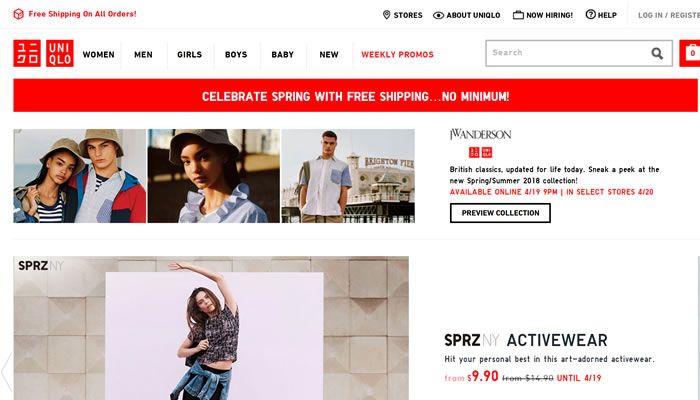Click the About Uniqlo eye icon

[438, 15]
